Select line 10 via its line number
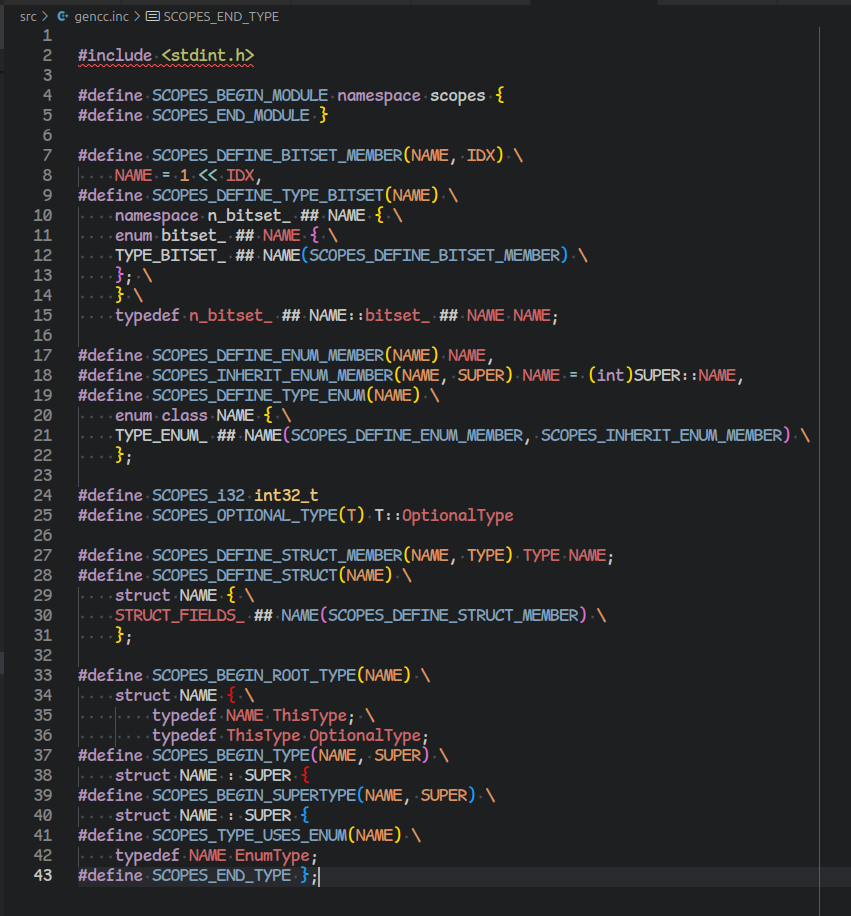Image resolution: width=851 pixels, height=916 pixels. click(x=43, y=215)
